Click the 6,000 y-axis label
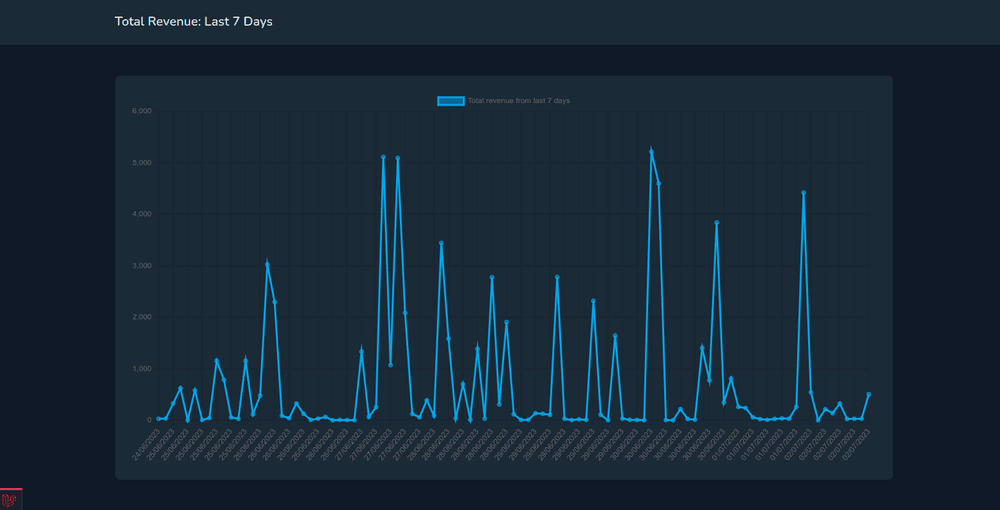 coord(141,111)
